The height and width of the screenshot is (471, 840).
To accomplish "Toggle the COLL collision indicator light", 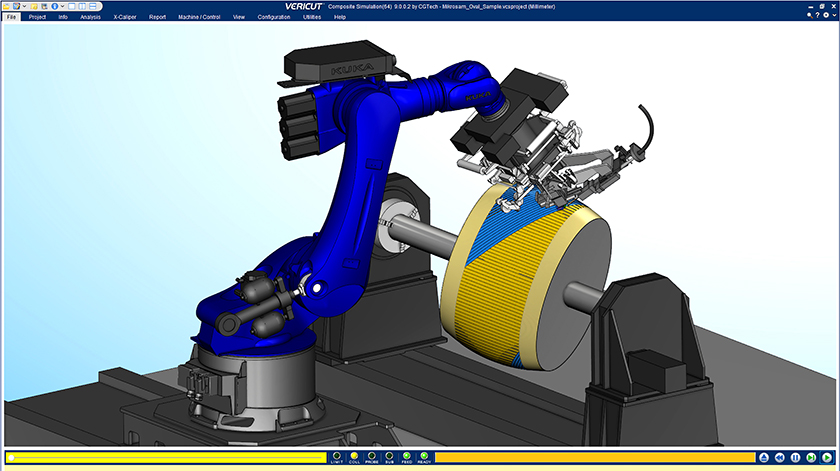I will point(355,456).
